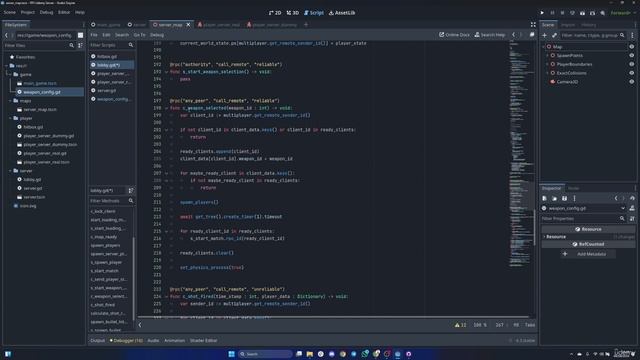Viewport: 640px width, 360px height.
Task: Toggle visibility of ExactCollisions node
Action: 631,73
